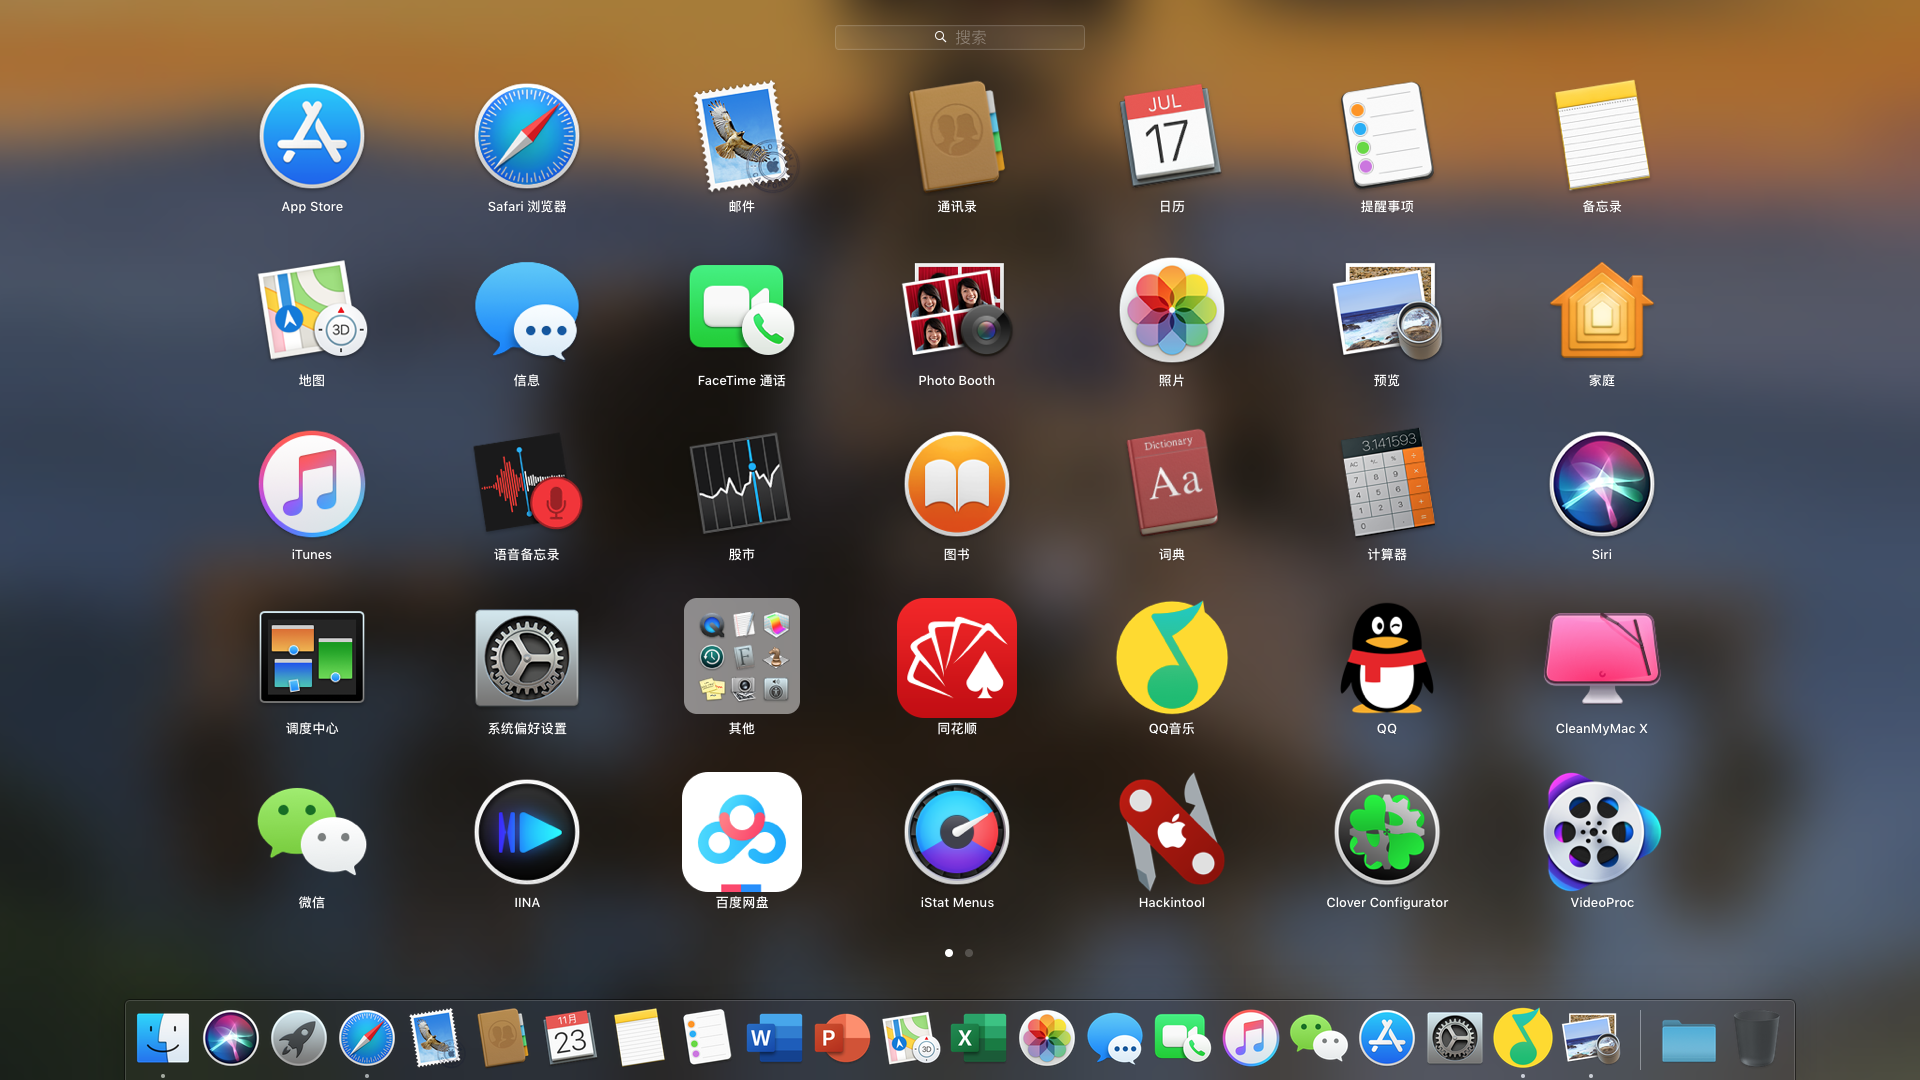Open Clover Configurator
The width and height of the screenshot is (1920, 1080).
click(x=1386, y=832)
